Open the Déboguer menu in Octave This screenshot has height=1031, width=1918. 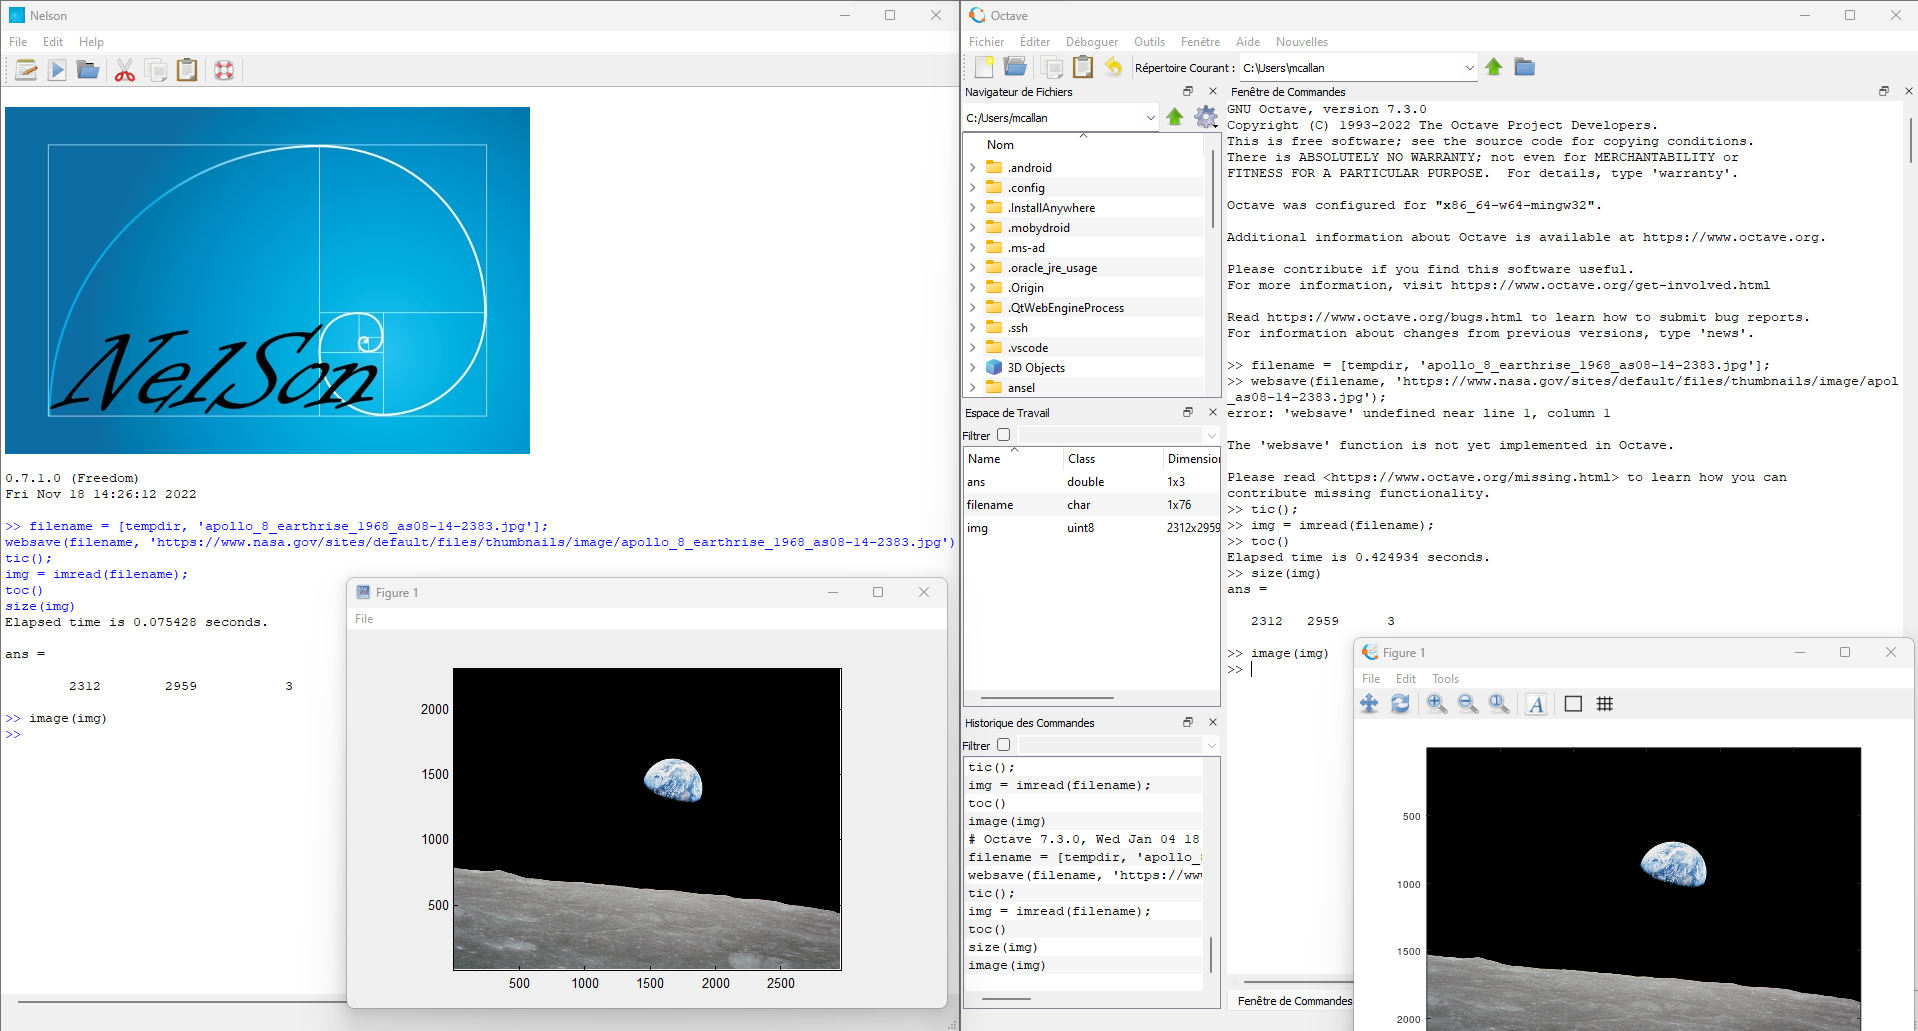click(1091, 42)
